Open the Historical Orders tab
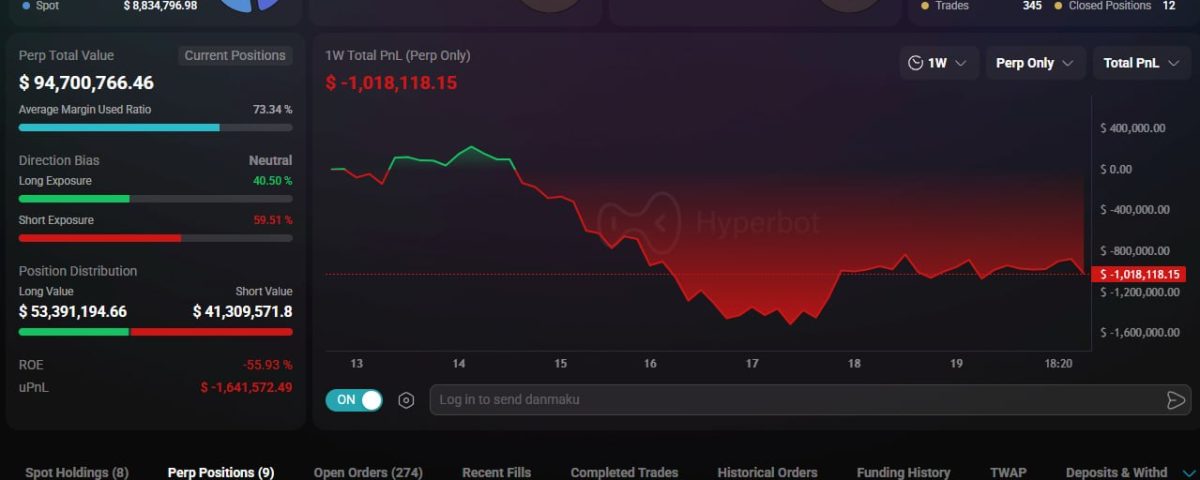Screen dimensions: 1200x480 pyautogui.click(x=767, y=472)
